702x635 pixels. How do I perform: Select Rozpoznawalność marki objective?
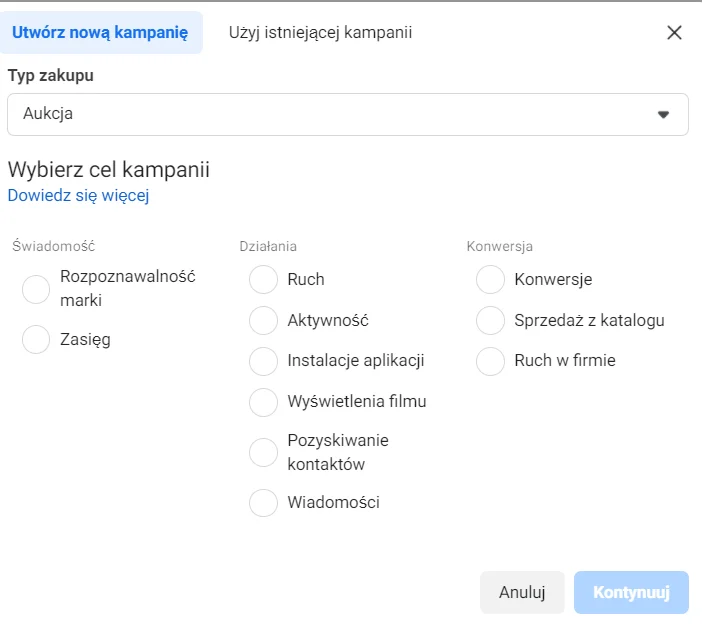click(x=36, y=289)
